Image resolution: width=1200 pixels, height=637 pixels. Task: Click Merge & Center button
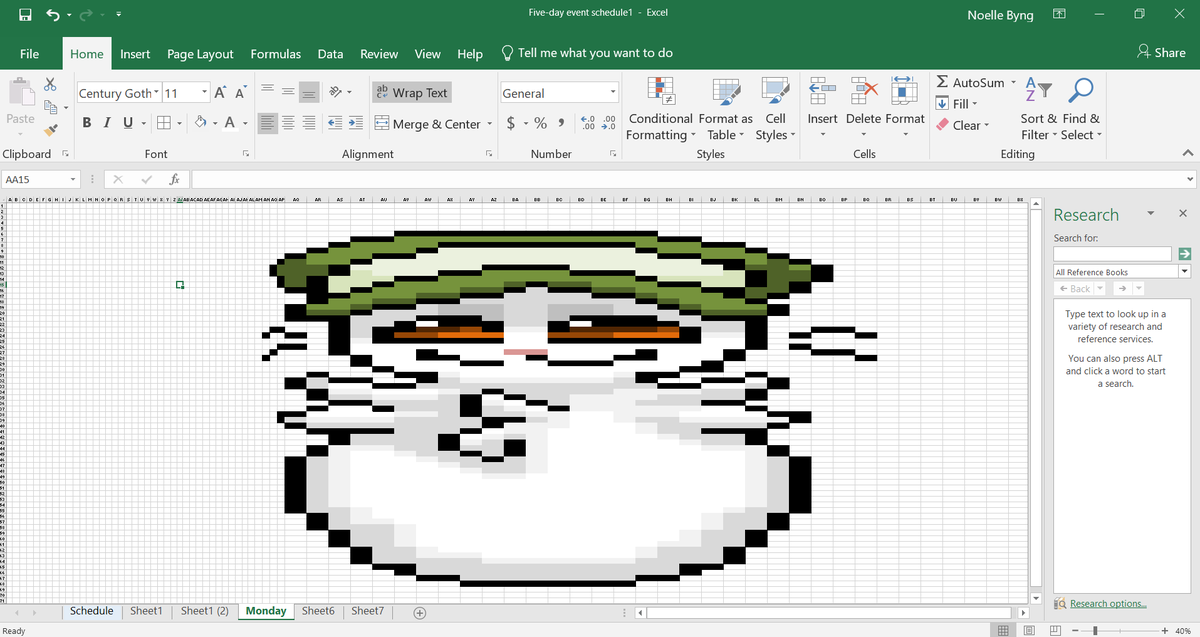pos(428,124)
